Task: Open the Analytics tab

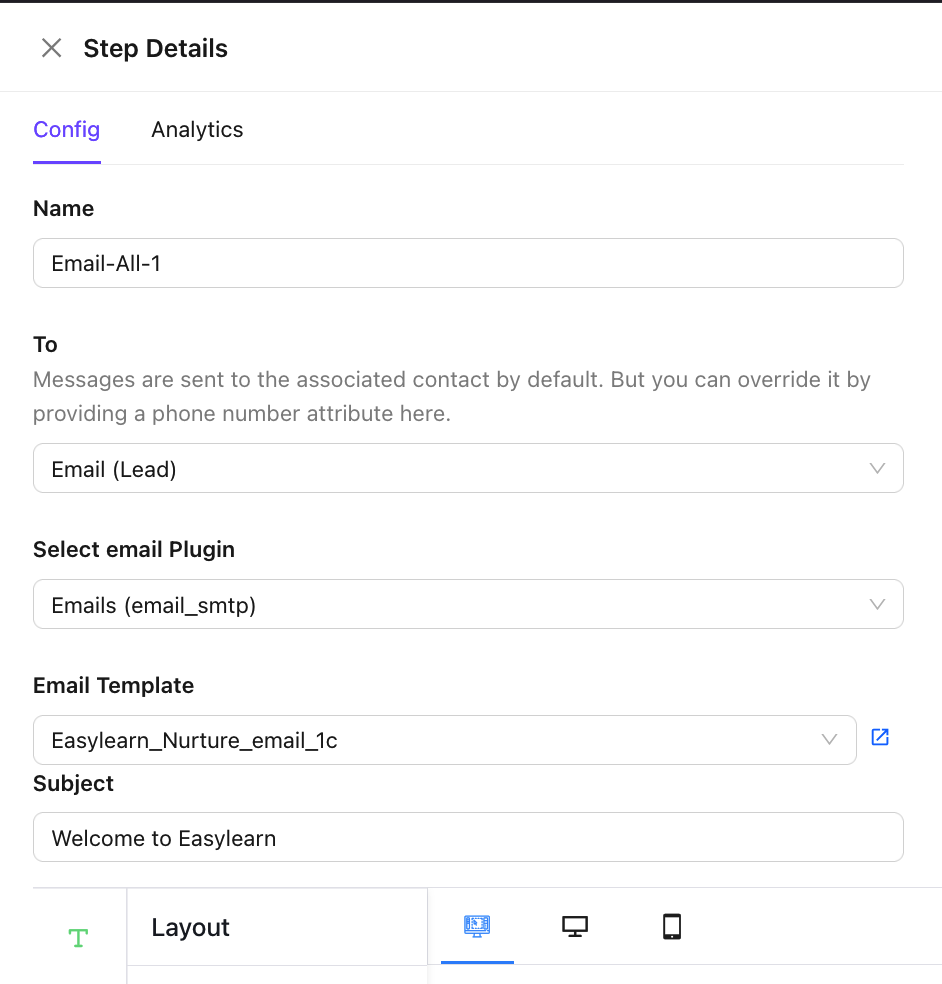Action: [197, 130]
